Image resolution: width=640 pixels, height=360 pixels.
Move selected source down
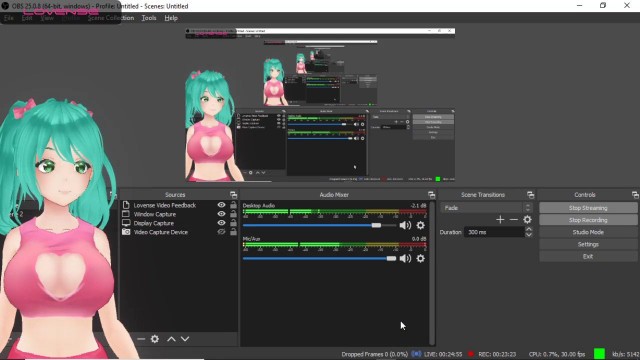185,339
